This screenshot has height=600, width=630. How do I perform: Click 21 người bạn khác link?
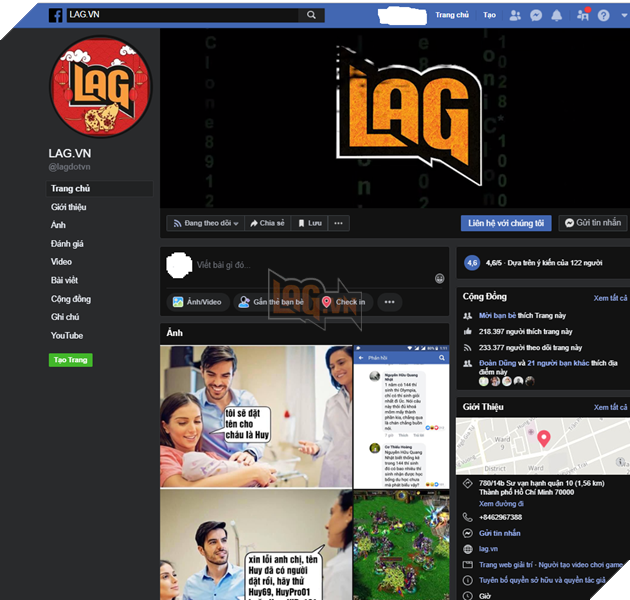[x=558, y=363]
